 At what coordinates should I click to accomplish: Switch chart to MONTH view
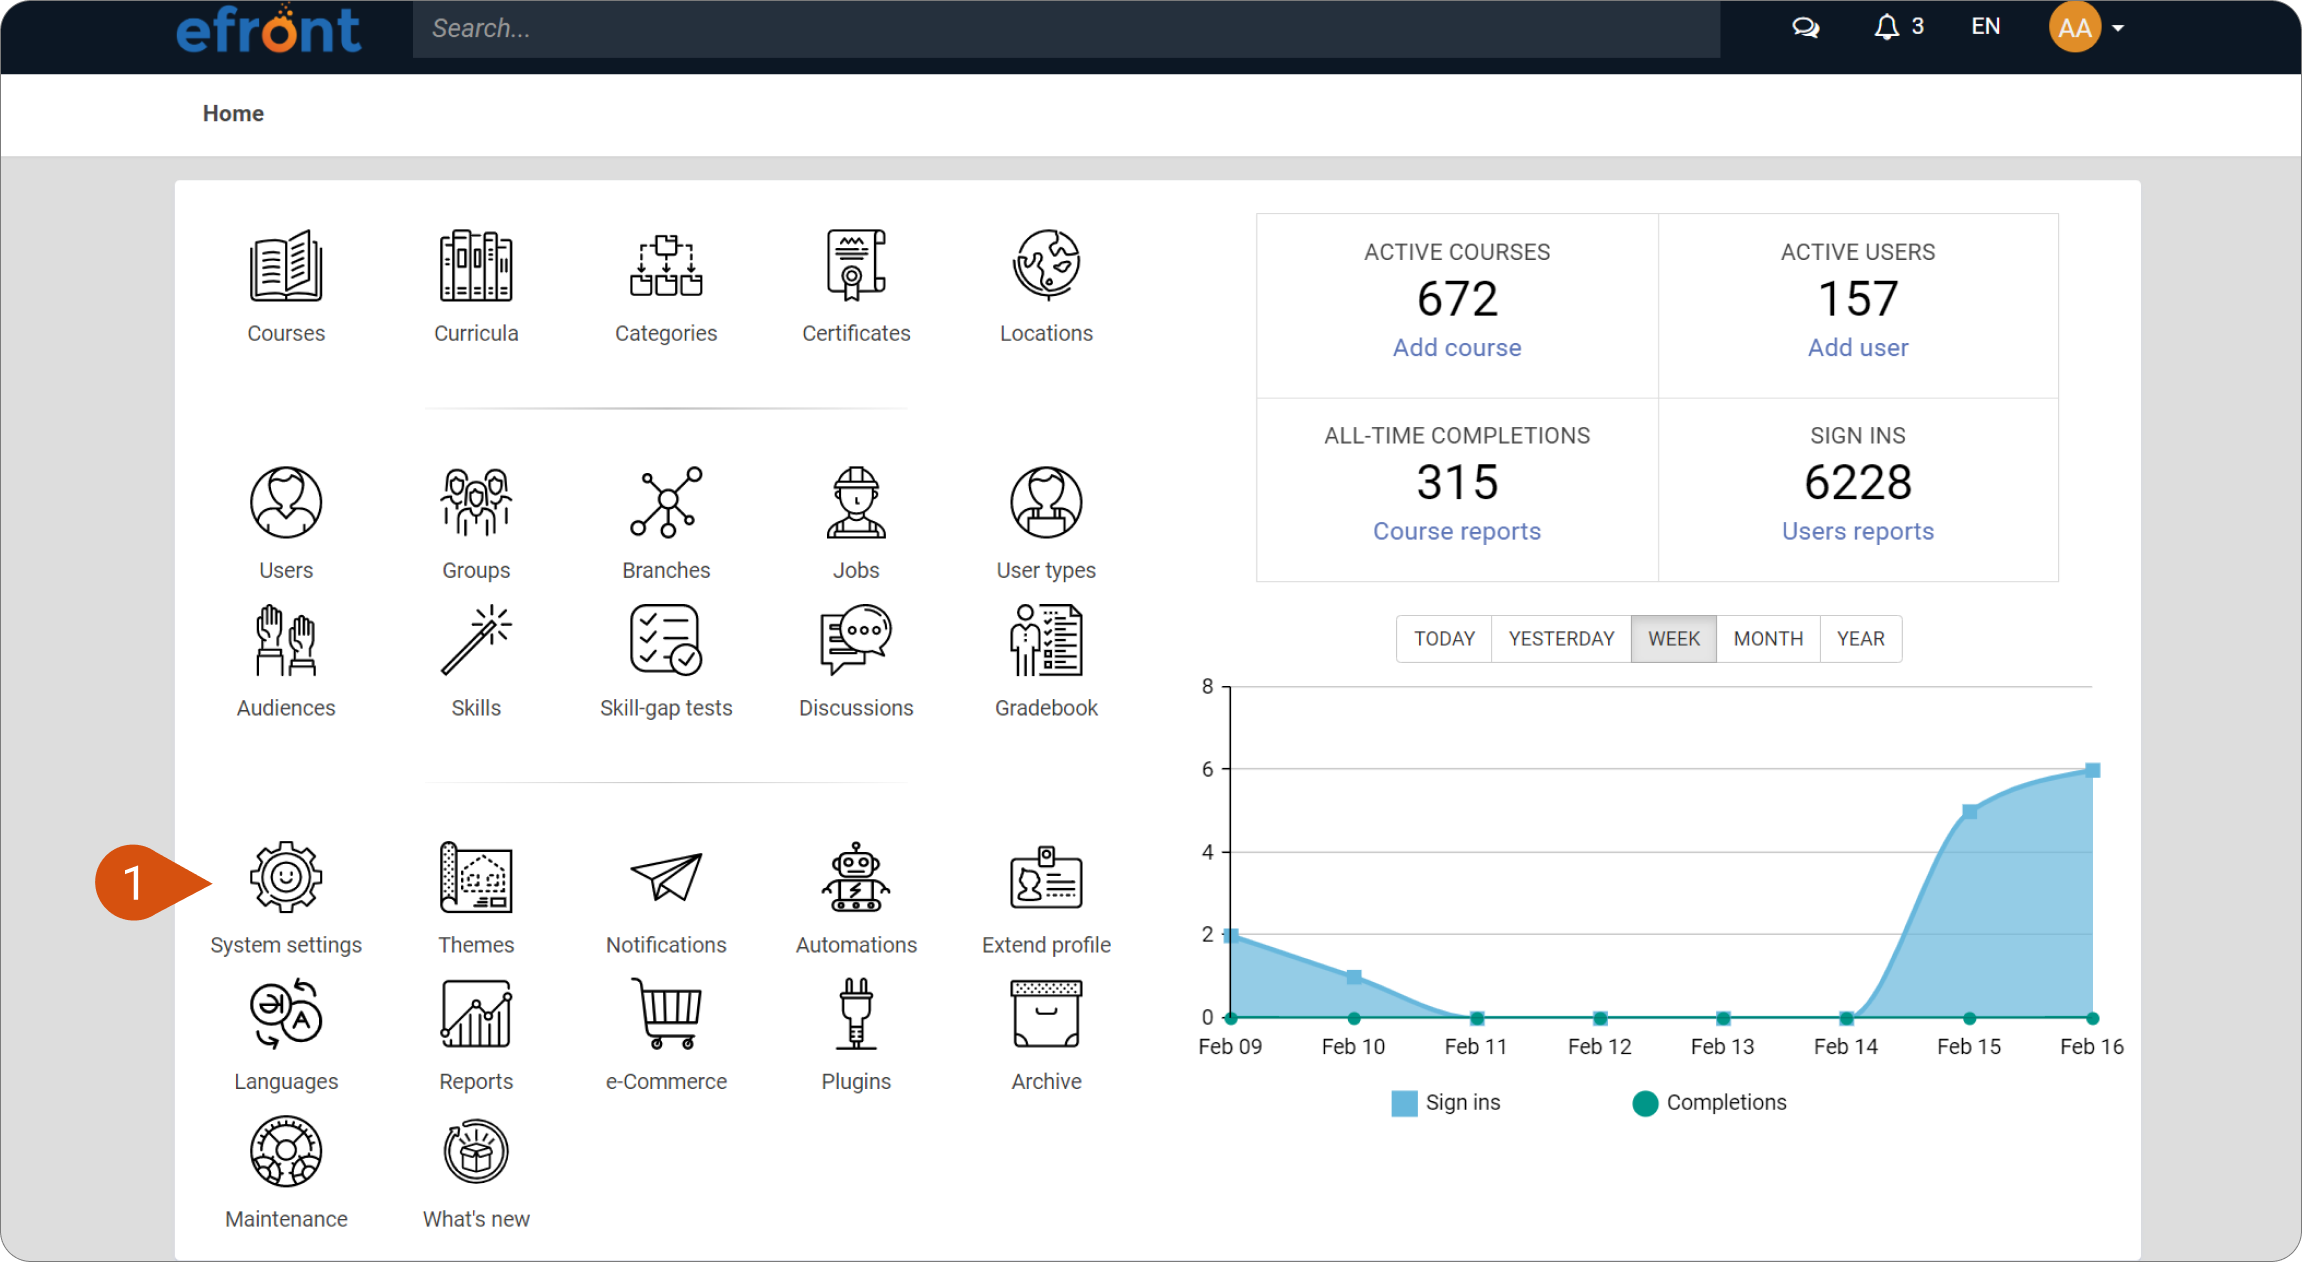[x=1768, y=639]
